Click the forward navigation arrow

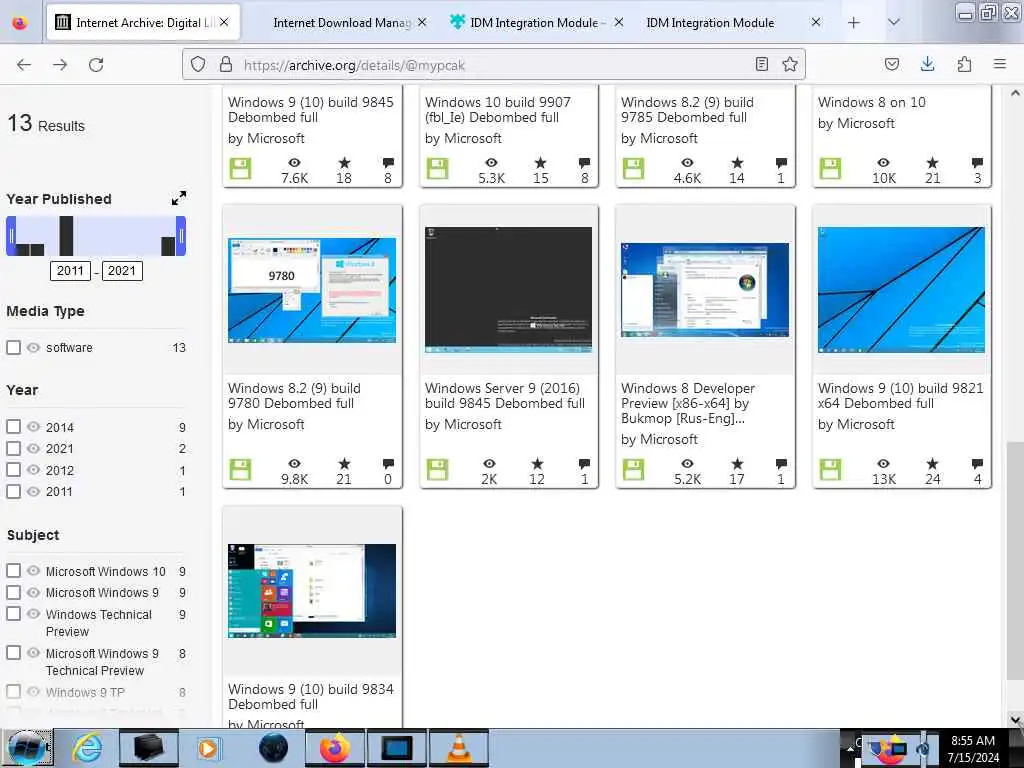tap(60, 65)
